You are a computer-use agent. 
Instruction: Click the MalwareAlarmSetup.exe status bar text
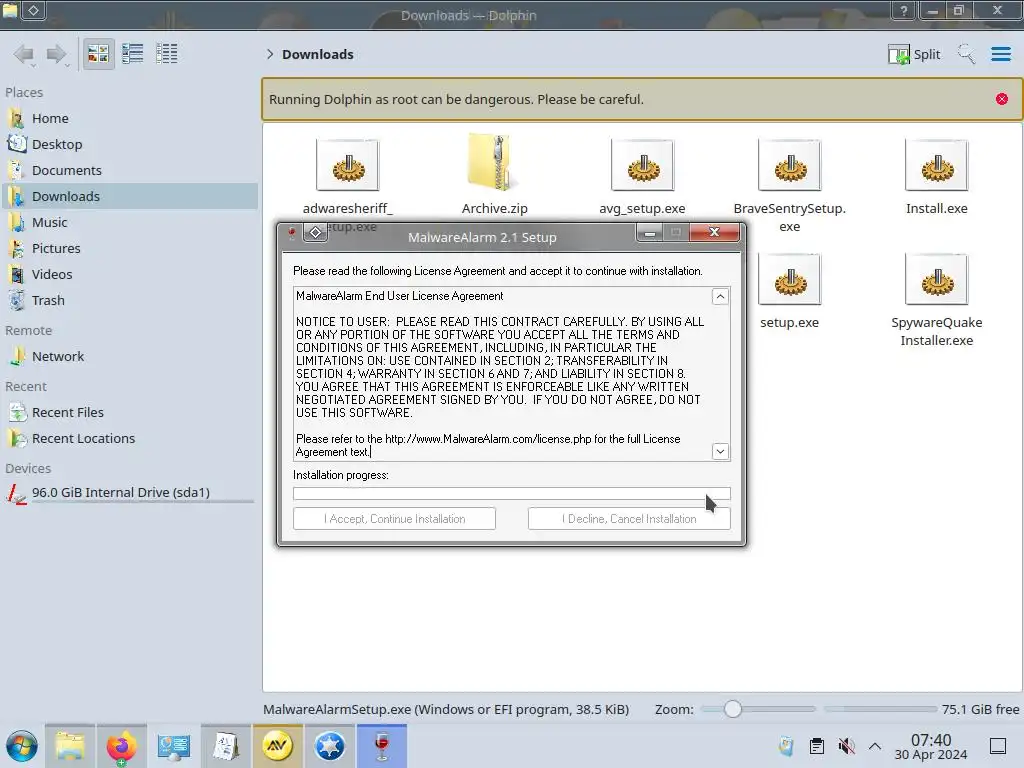click(446, 709)
